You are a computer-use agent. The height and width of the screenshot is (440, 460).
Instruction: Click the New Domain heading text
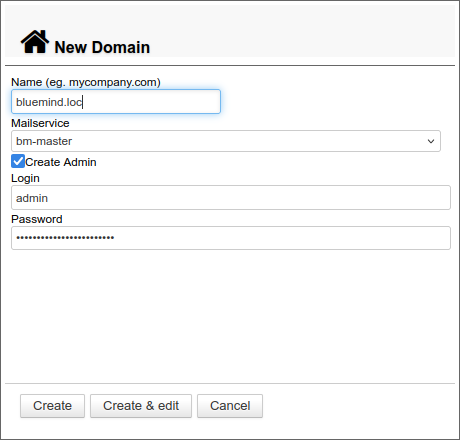pos(102,47)
